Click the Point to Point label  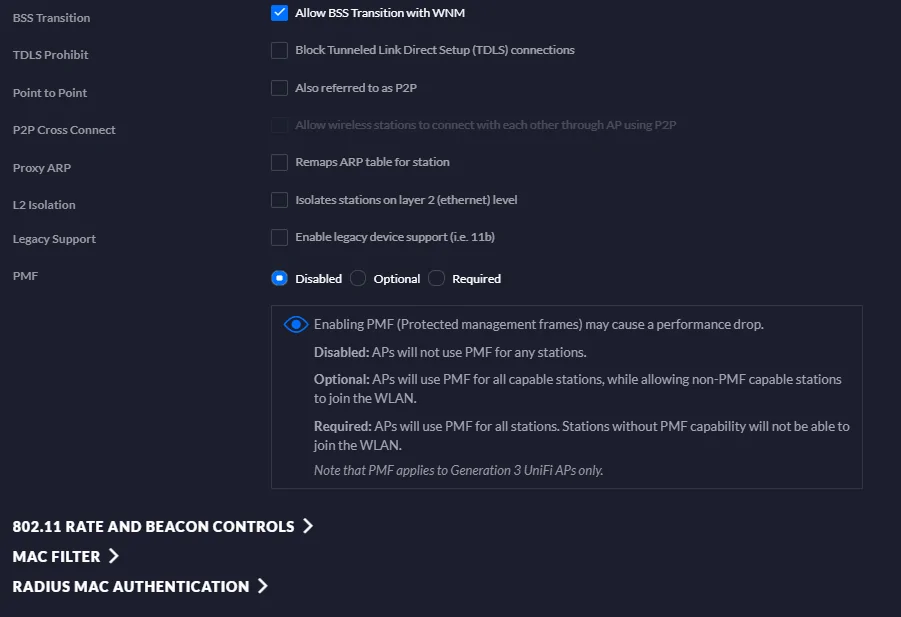click(50, 93)
